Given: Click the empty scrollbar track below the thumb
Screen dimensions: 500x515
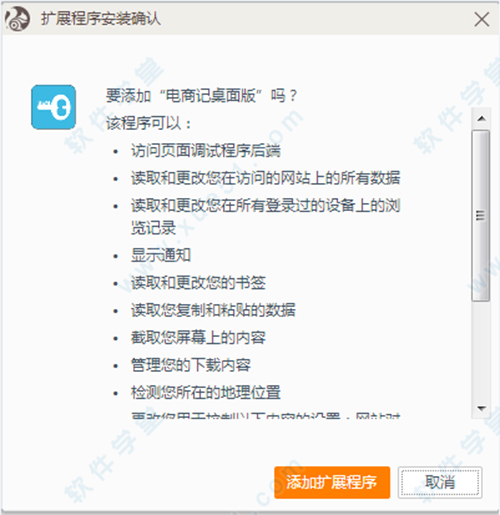Looking at the screenshot, I should (481, 350).
